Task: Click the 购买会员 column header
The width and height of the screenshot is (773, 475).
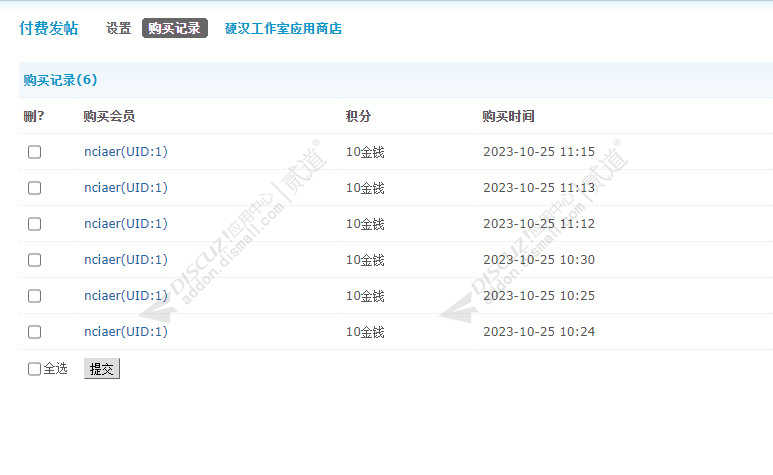Action: 109,116
